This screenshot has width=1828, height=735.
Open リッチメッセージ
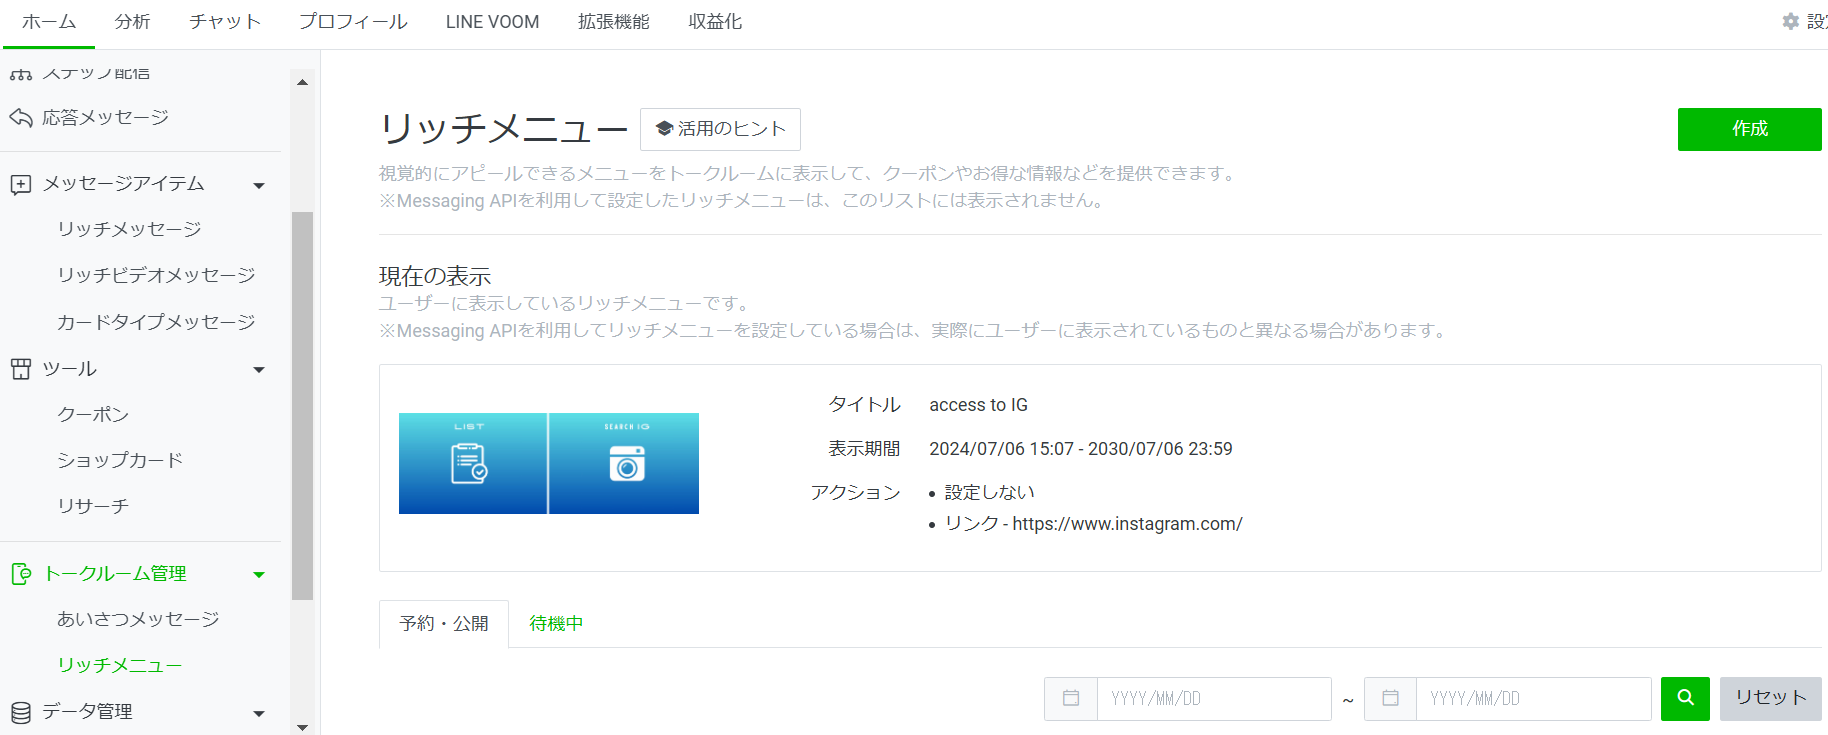click(x=129, y=229)
